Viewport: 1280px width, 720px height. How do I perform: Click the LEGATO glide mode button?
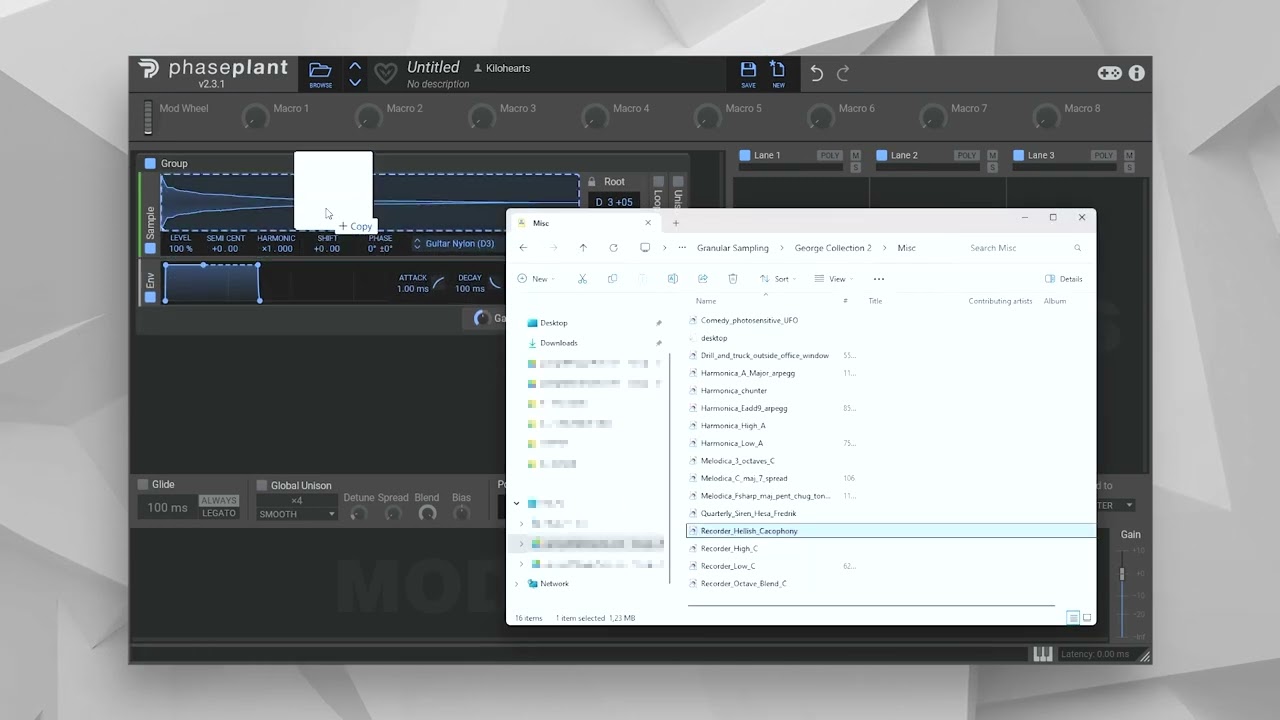(219, 513)
